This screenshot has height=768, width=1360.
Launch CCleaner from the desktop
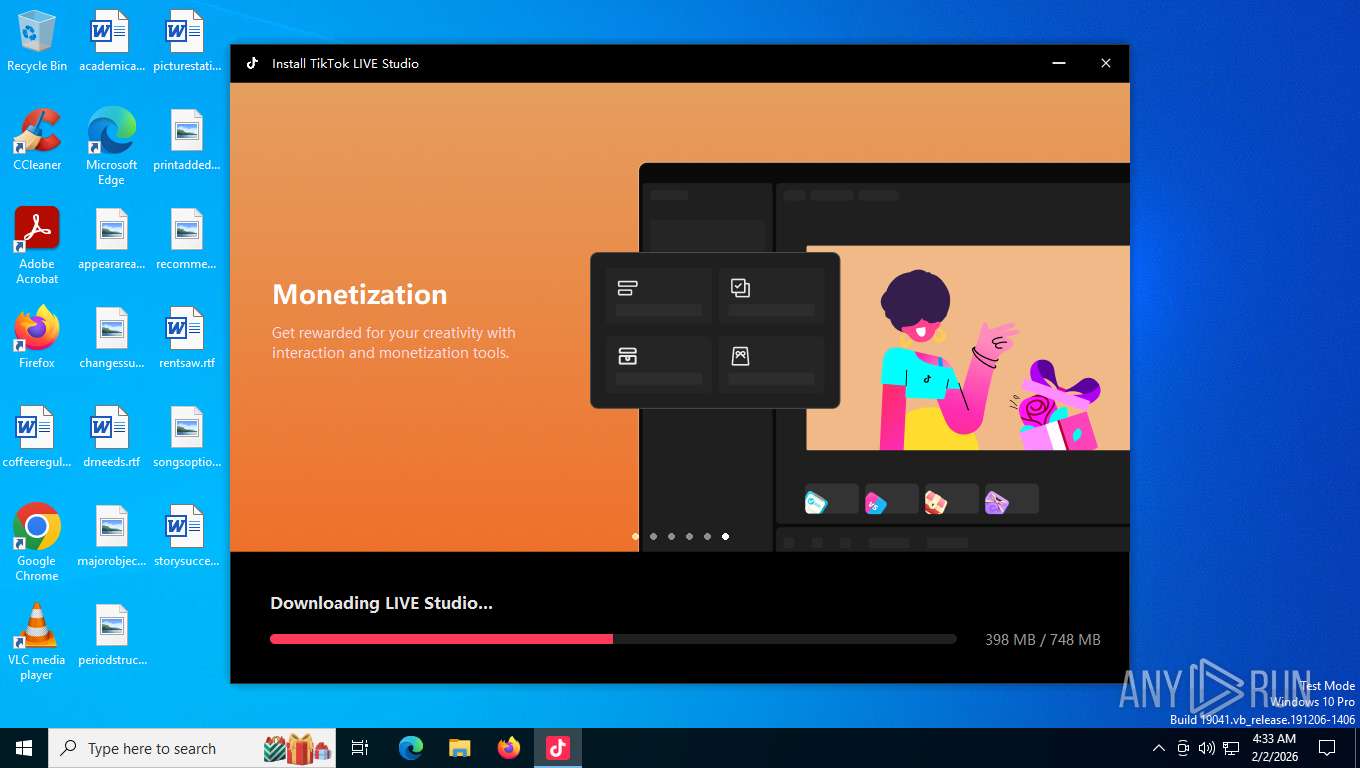pos(37,140)
